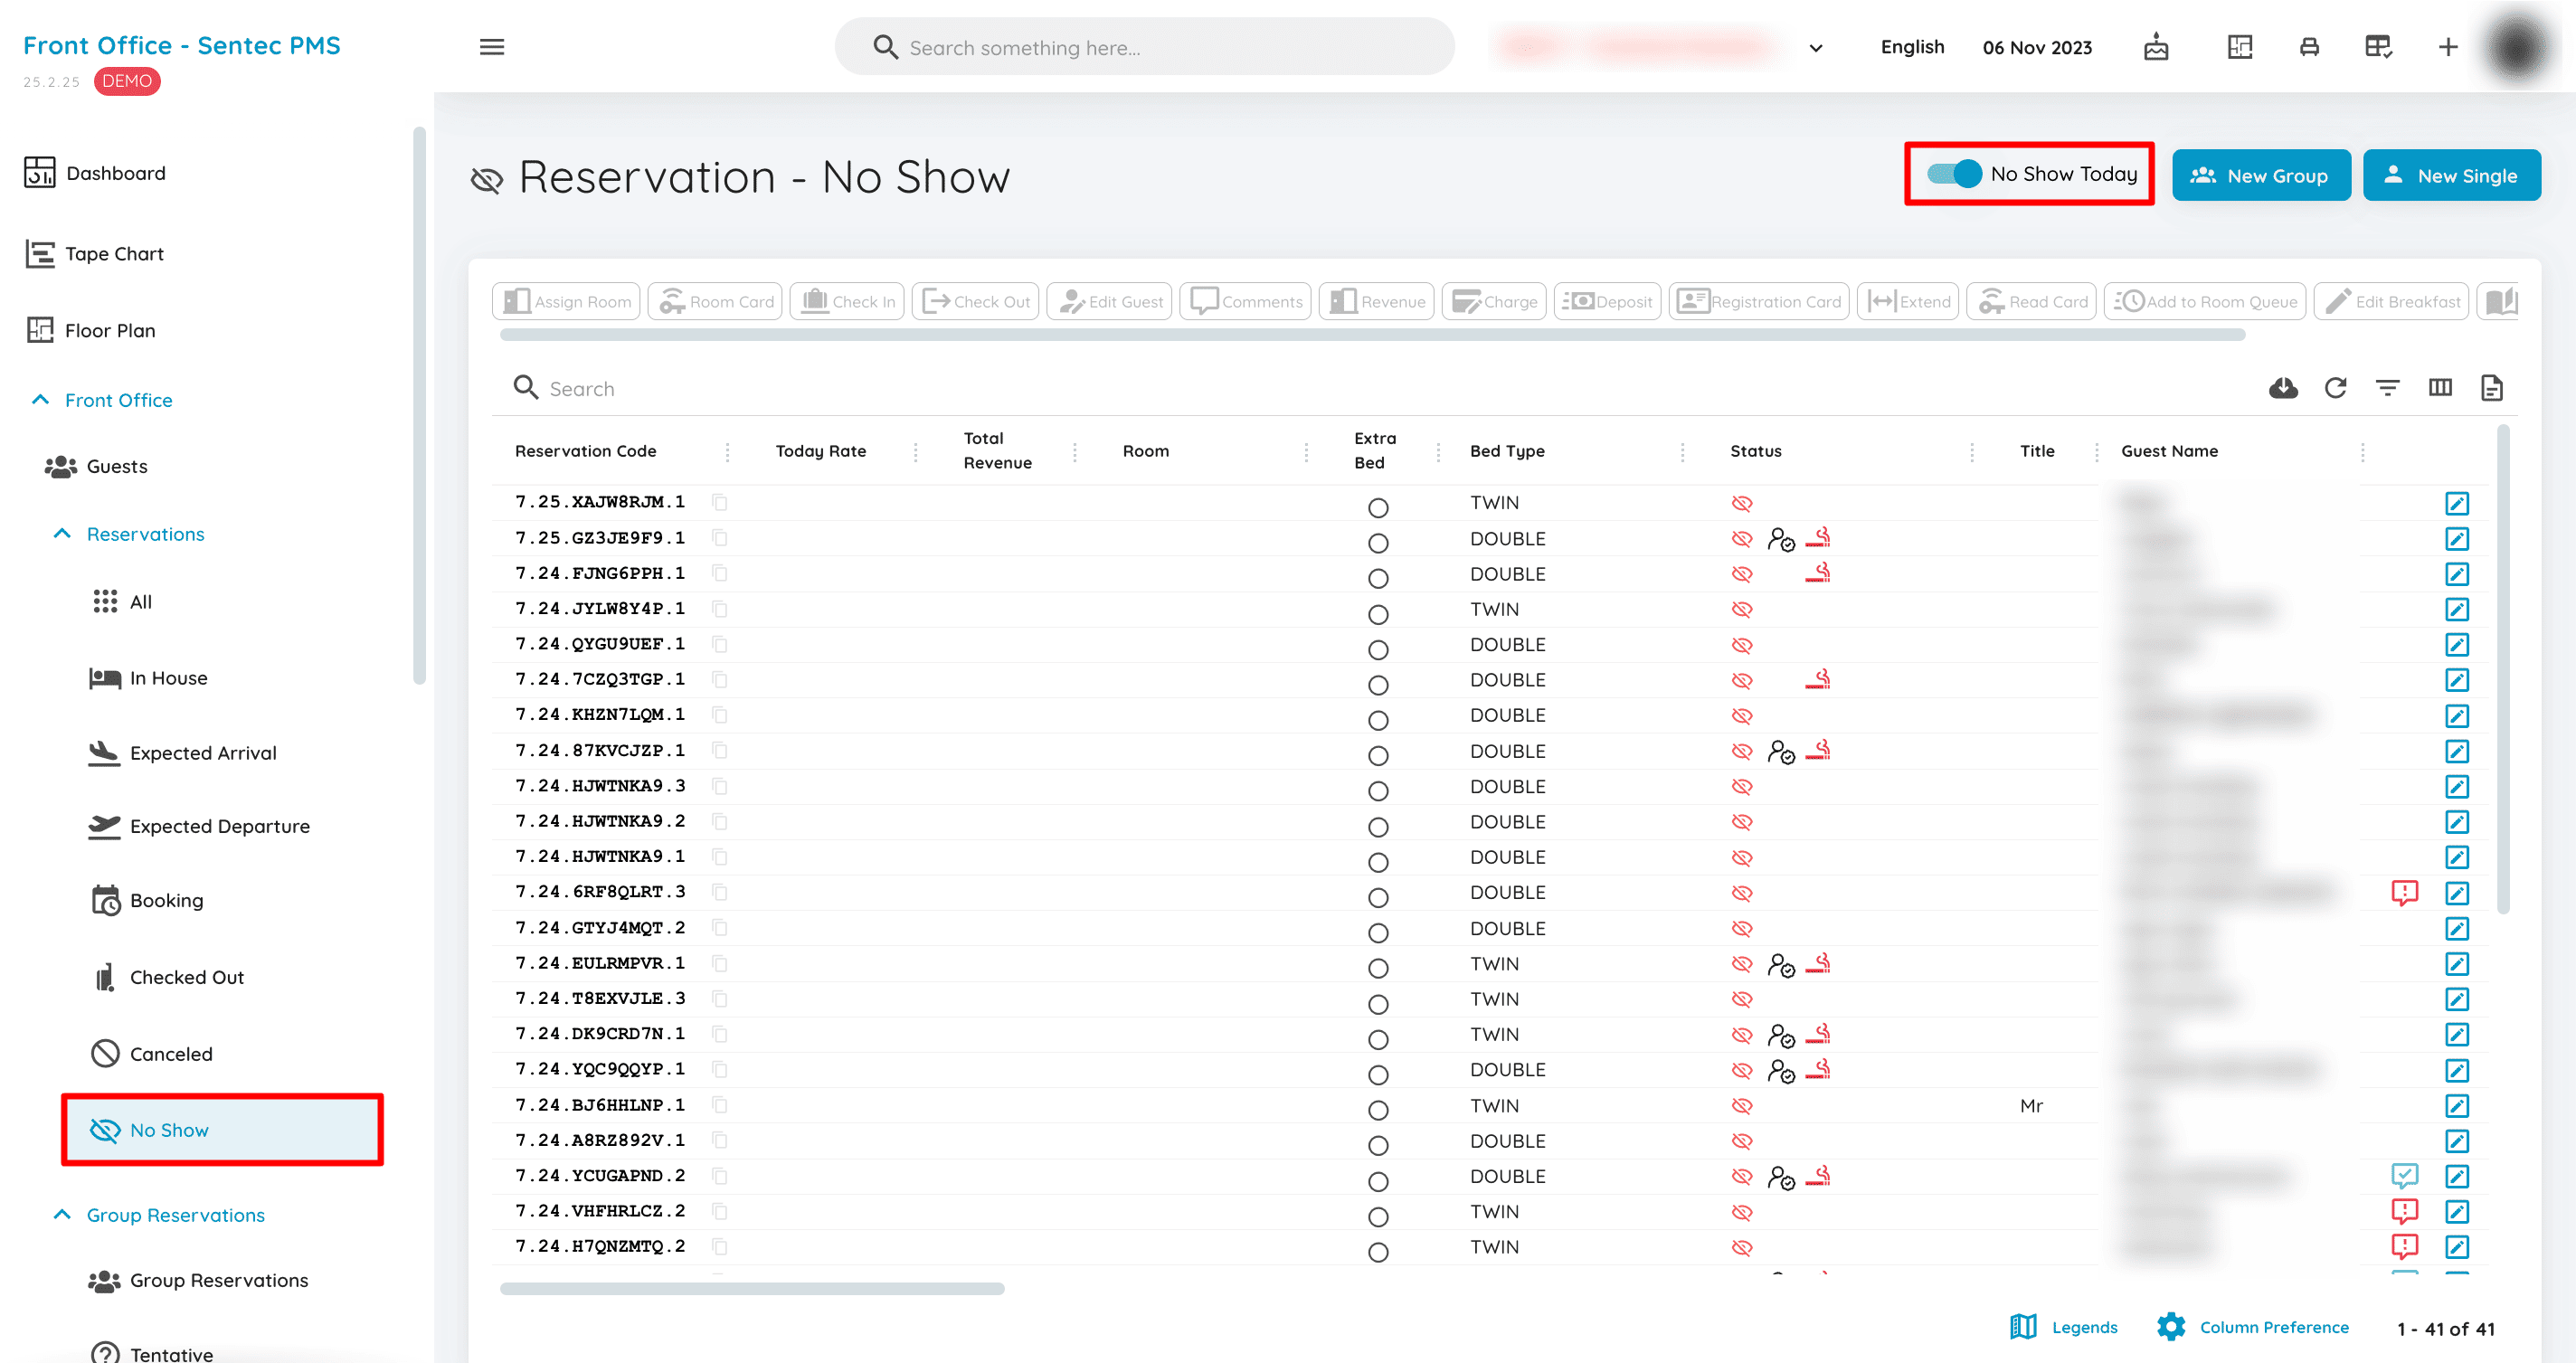This screenshot has width=2576, height=1363.
Task: Open the Dashboard menu item
Action: 95,173
